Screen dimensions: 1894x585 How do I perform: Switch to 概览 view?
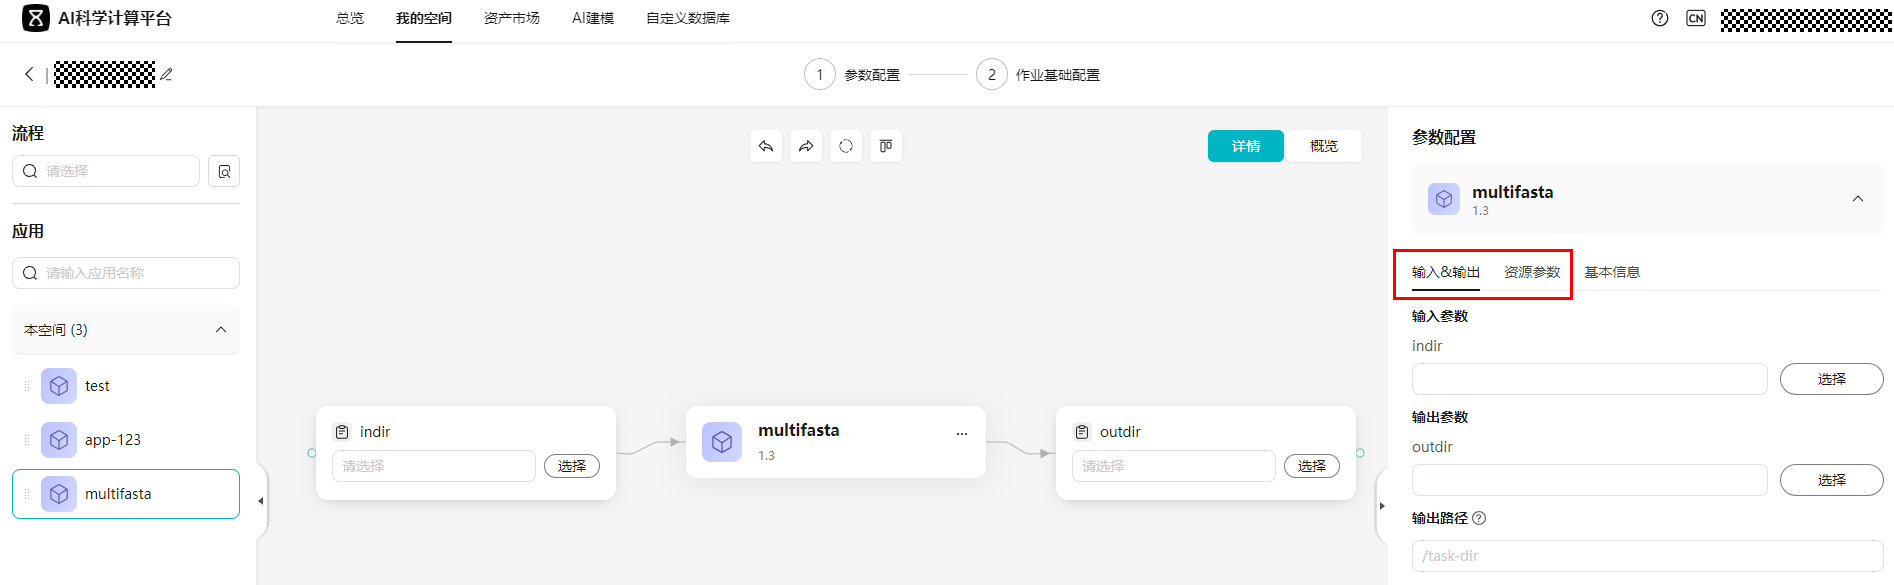[1324, 146]
